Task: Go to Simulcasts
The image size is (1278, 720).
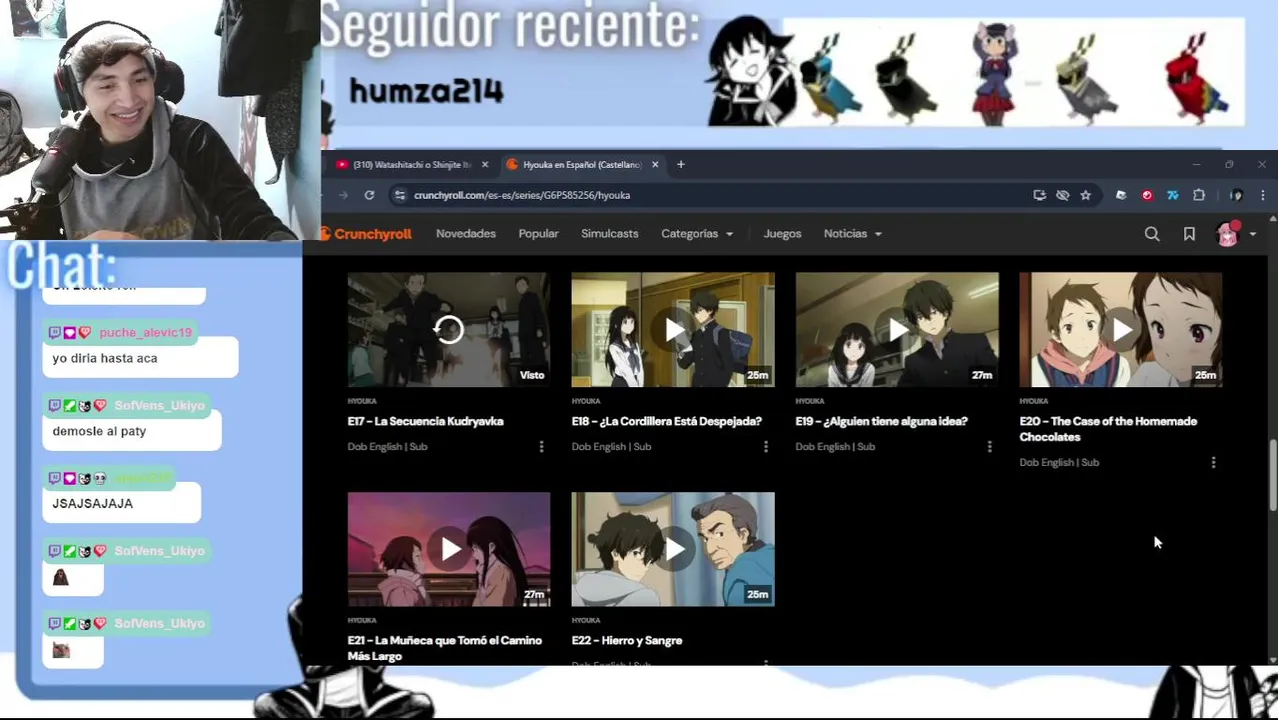Action: [x=609, y=234]
